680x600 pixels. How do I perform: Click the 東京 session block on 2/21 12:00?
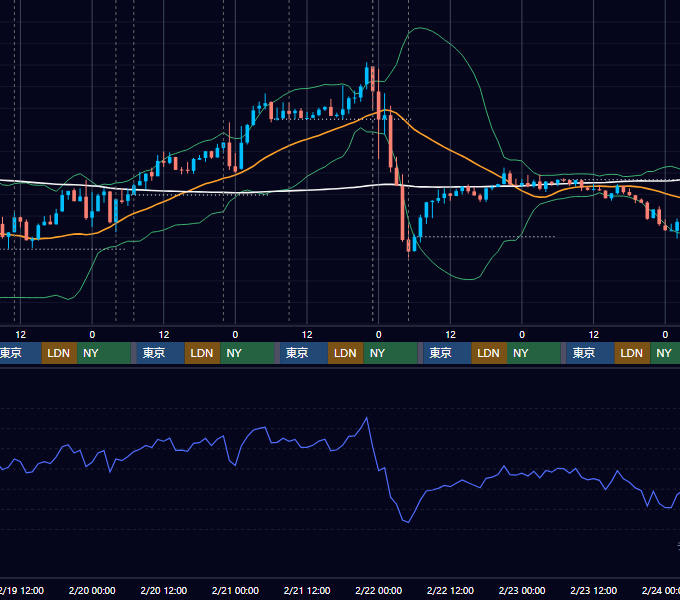[x=304, y=353]
